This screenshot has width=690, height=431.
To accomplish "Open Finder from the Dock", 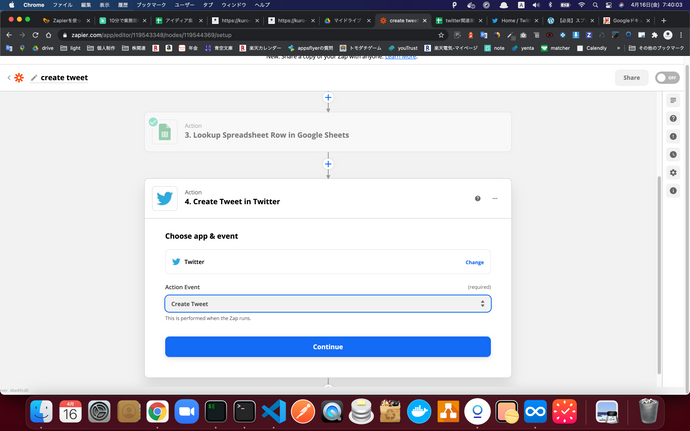I will [x=41, y=412].
